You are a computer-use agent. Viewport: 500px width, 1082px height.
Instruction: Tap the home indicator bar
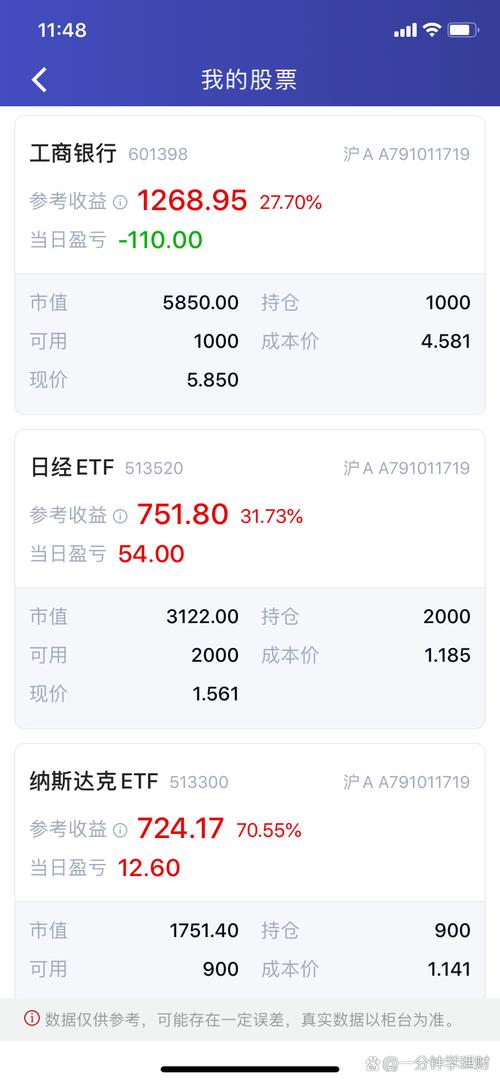[x=250, y=1069]
